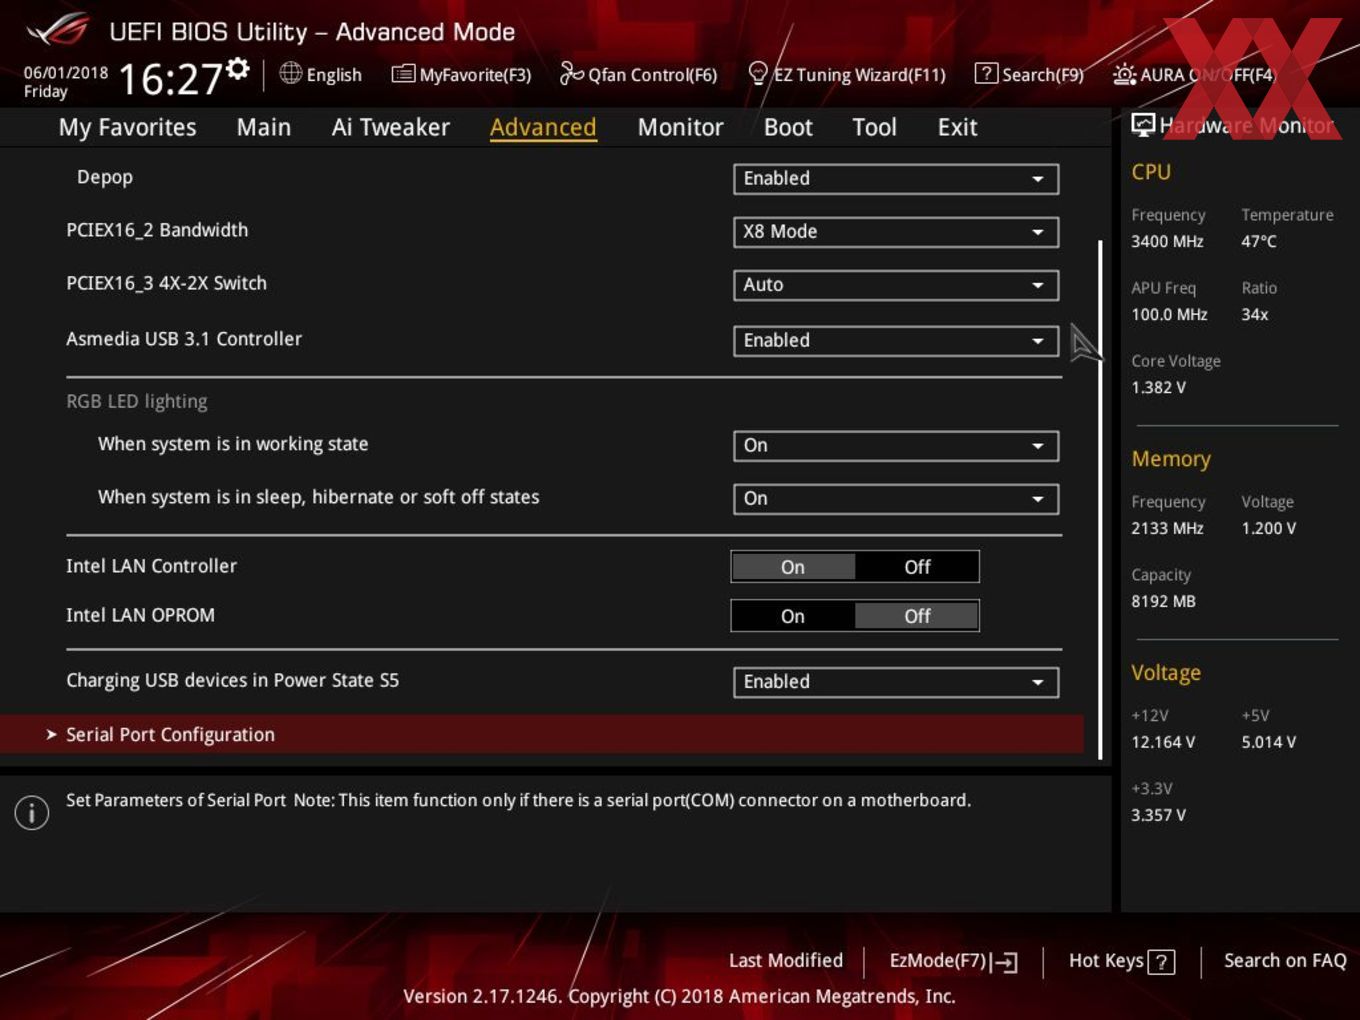Set Intel LAN OPROM to Off
This screenshot has height=1020, width=1360.
click(917, 616)
